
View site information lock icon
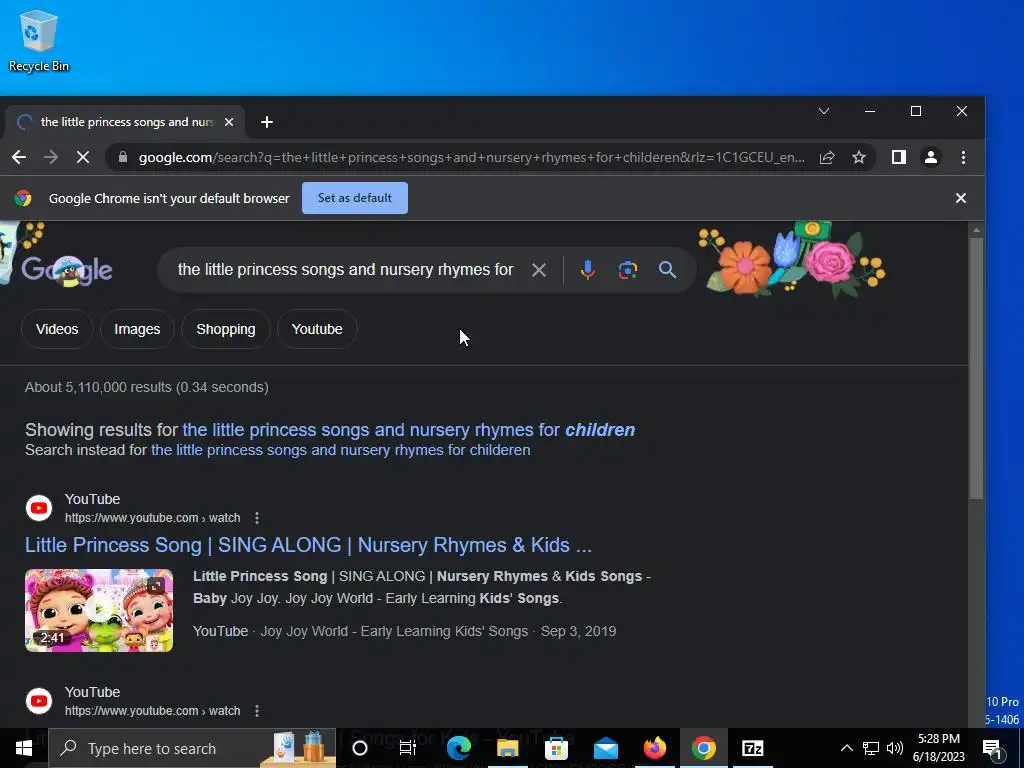122,157
